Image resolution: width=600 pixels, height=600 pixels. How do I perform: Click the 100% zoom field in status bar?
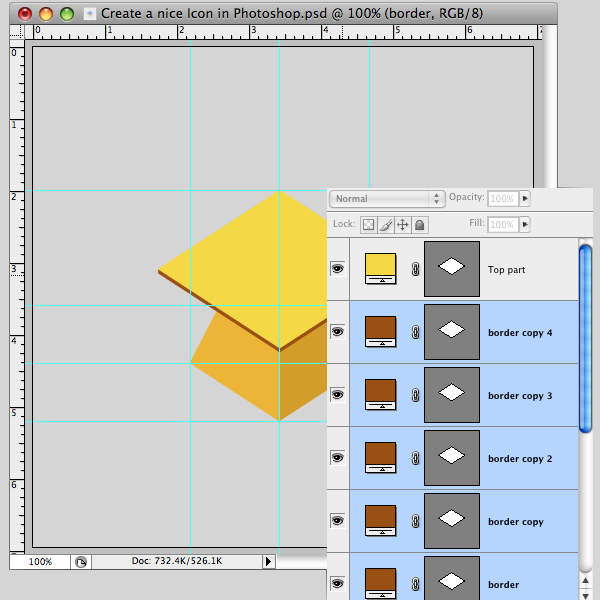coord(40,562)
